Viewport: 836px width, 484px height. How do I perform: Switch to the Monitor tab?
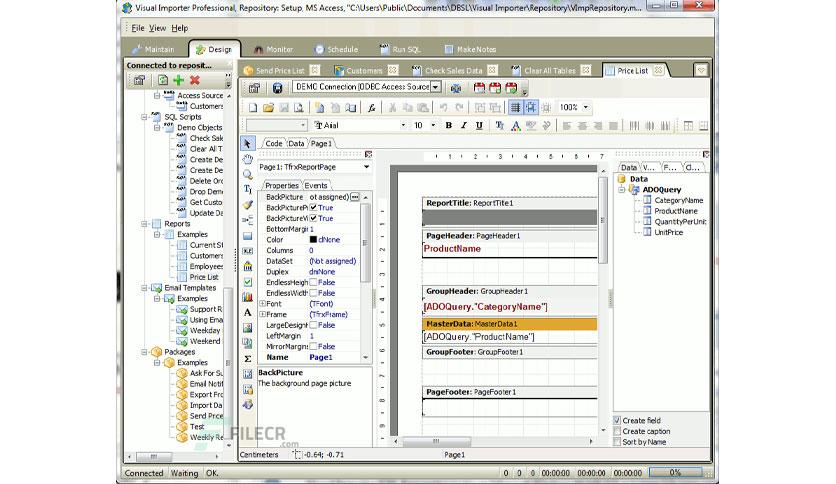click(273, 49)
